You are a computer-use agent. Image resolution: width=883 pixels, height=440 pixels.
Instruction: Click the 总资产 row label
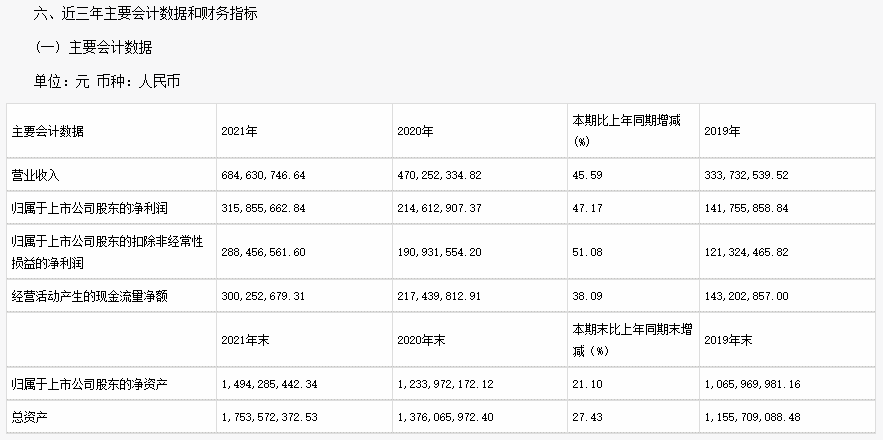point(30,417)
